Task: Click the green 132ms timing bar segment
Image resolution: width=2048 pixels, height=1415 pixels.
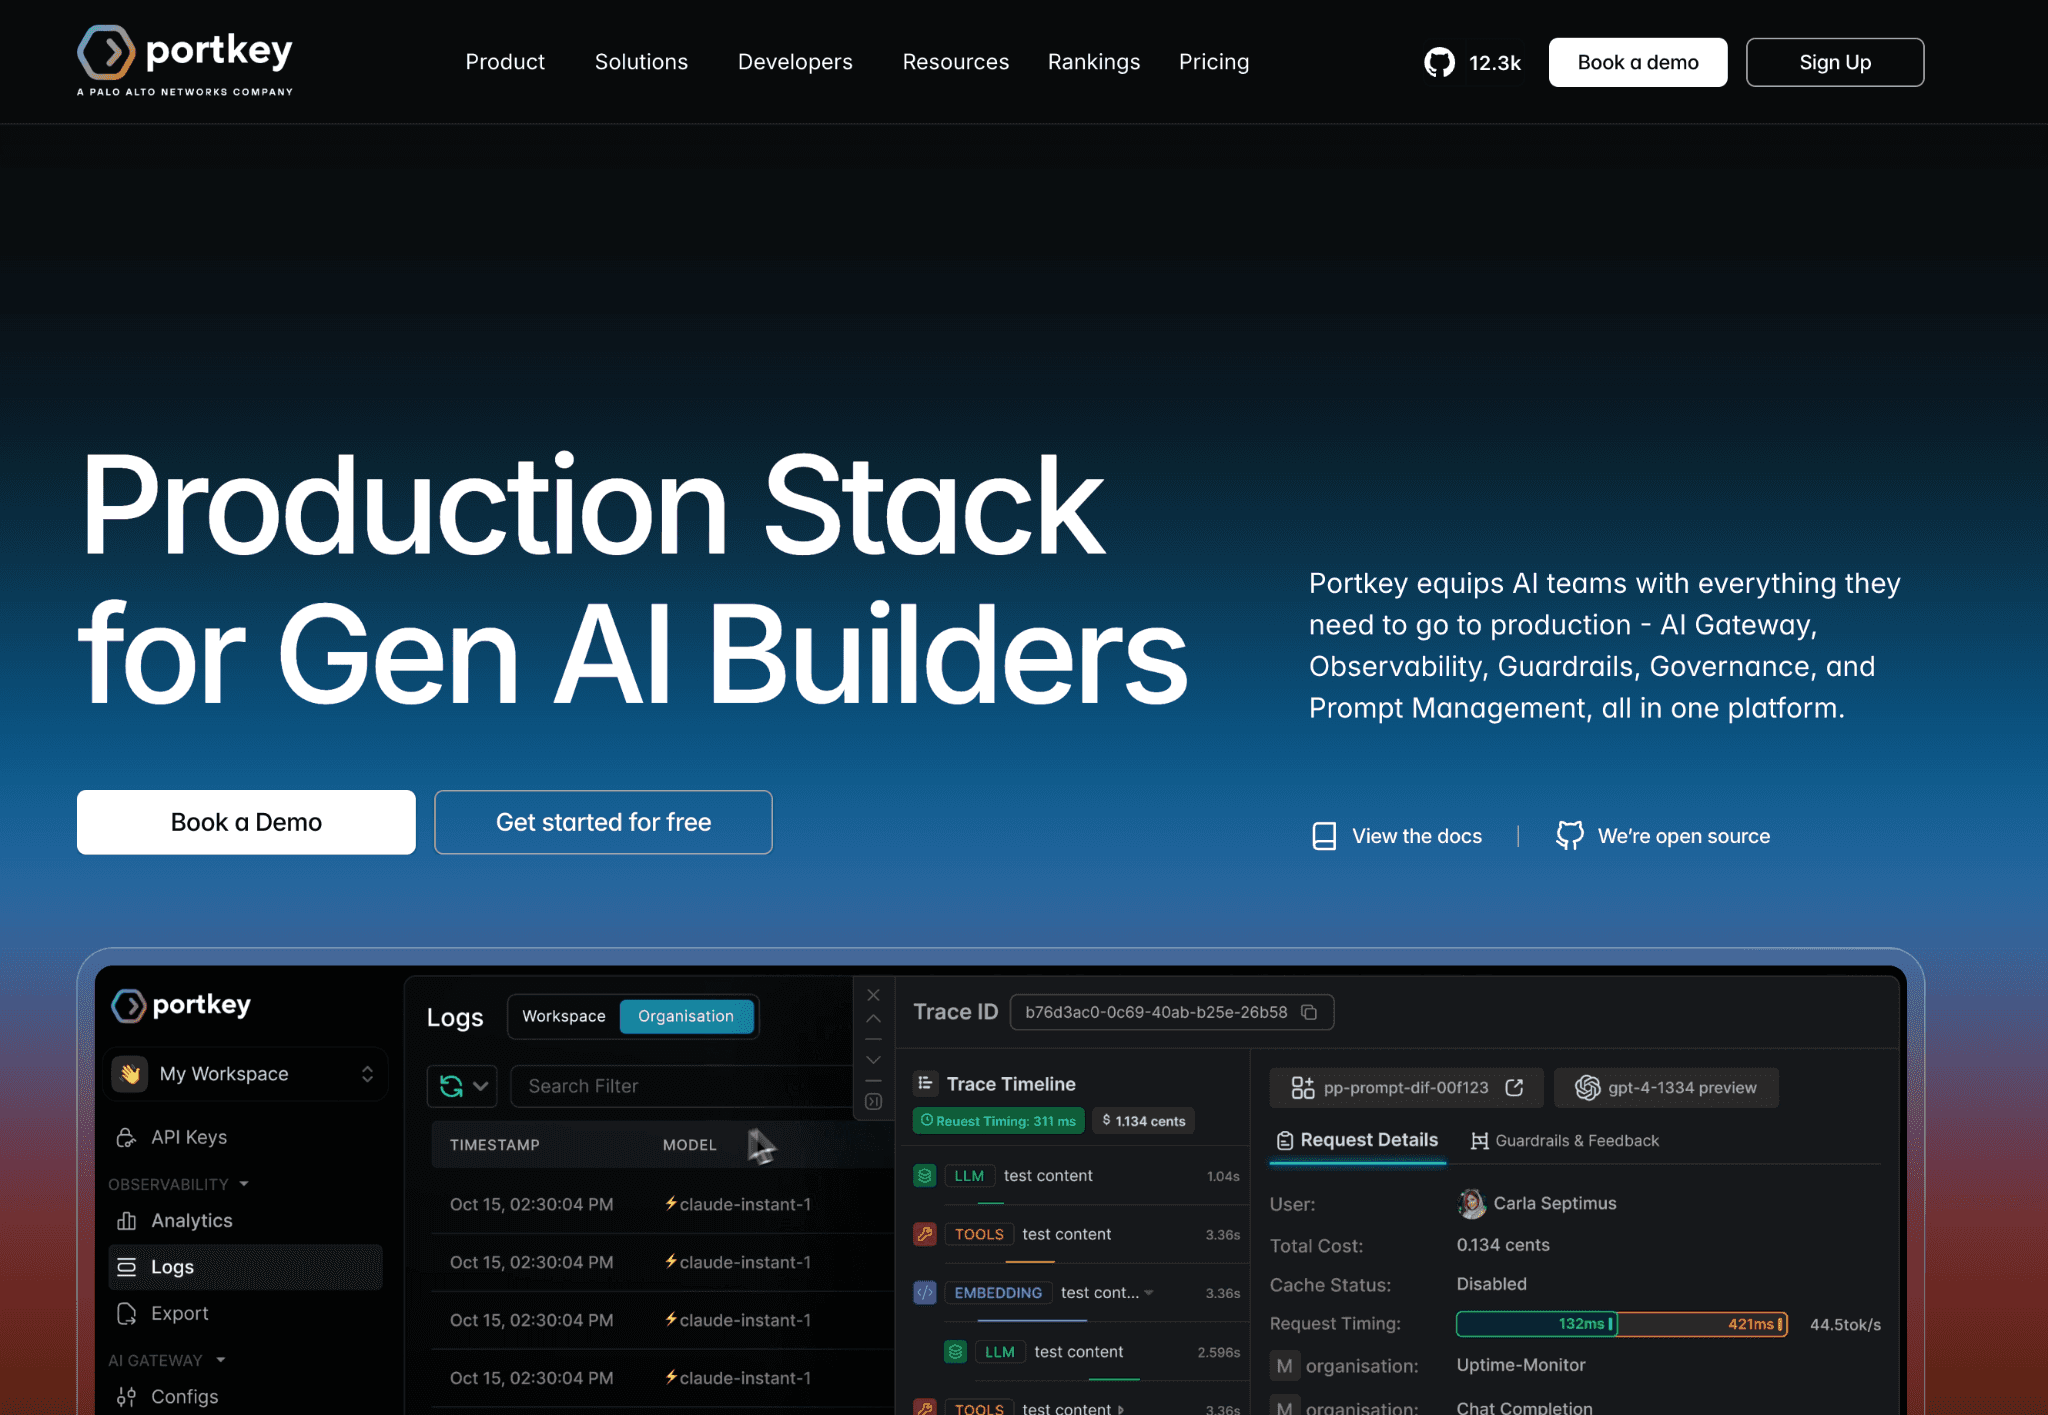Action: tap(1537, 1324)
